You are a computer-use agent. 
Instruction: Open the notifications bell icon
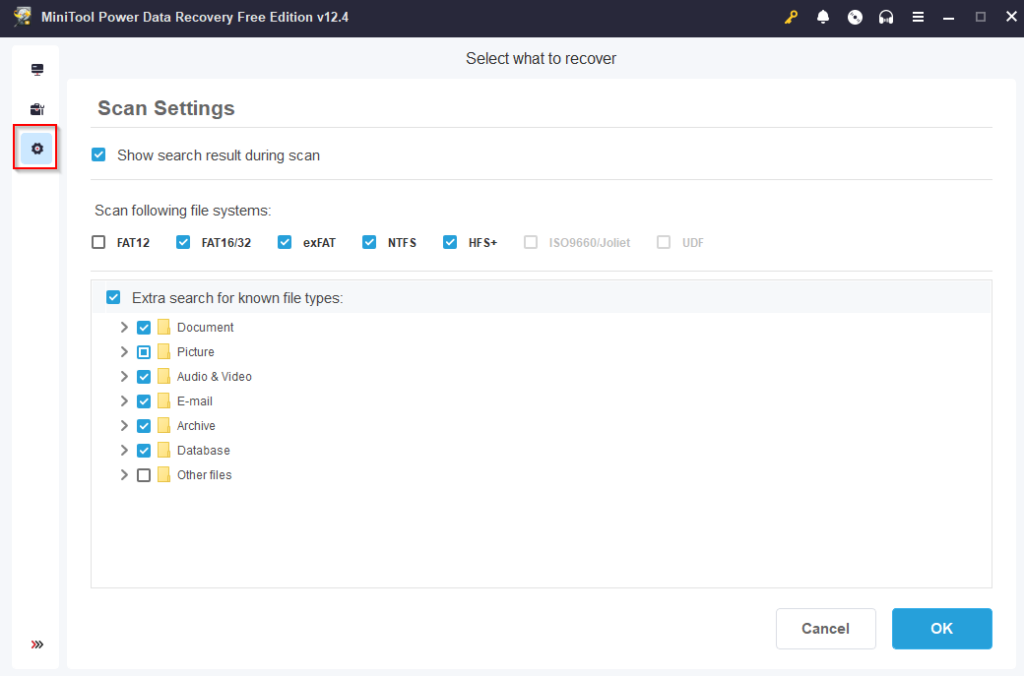[x=823, y=18]
